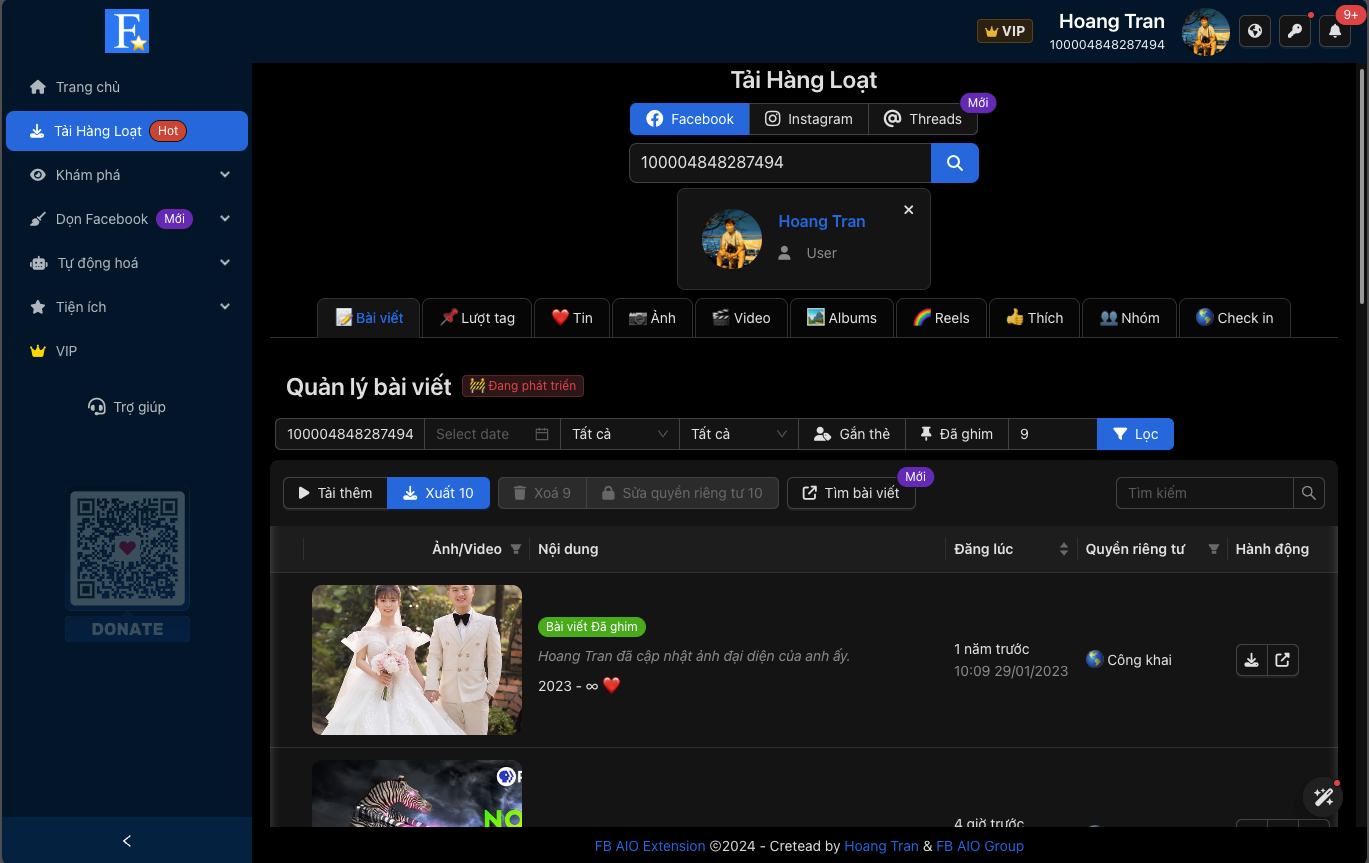Click the search icon beside Tìm kiếm field
The height and width of the screenshot is (863, 1369).
(x=1308, y=493)
